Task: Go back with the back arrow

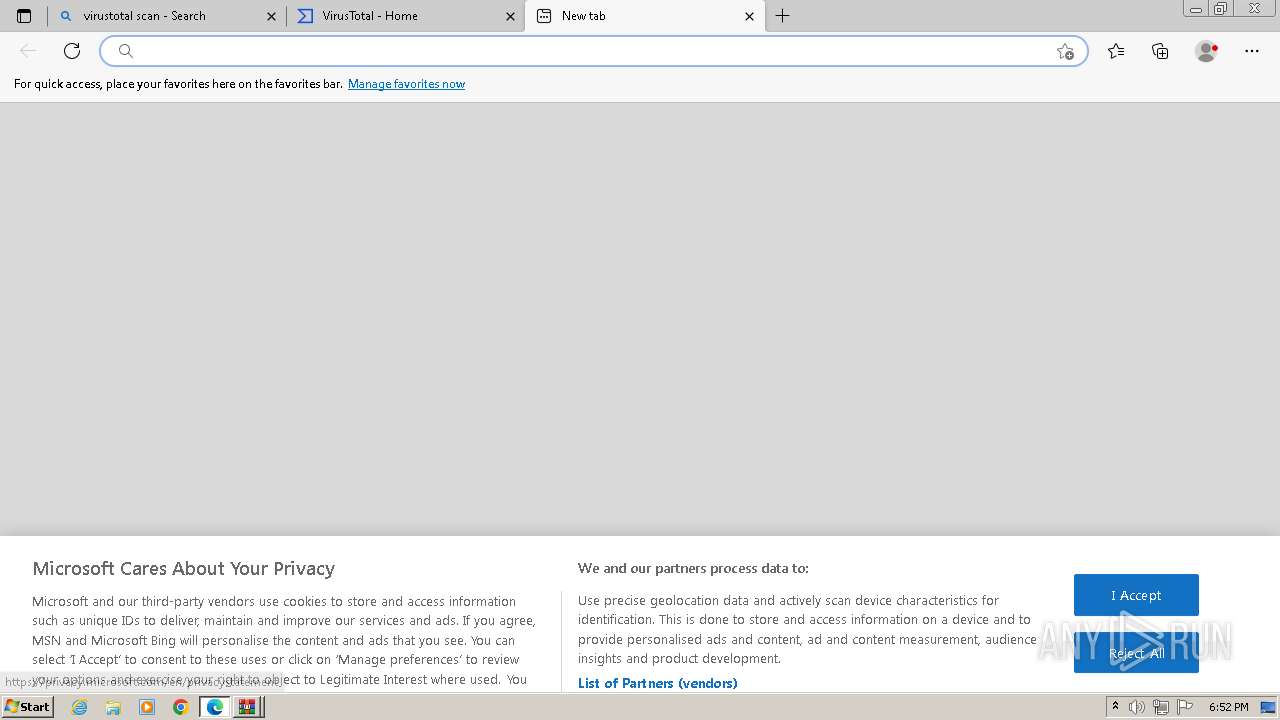Action: (28, 51)
